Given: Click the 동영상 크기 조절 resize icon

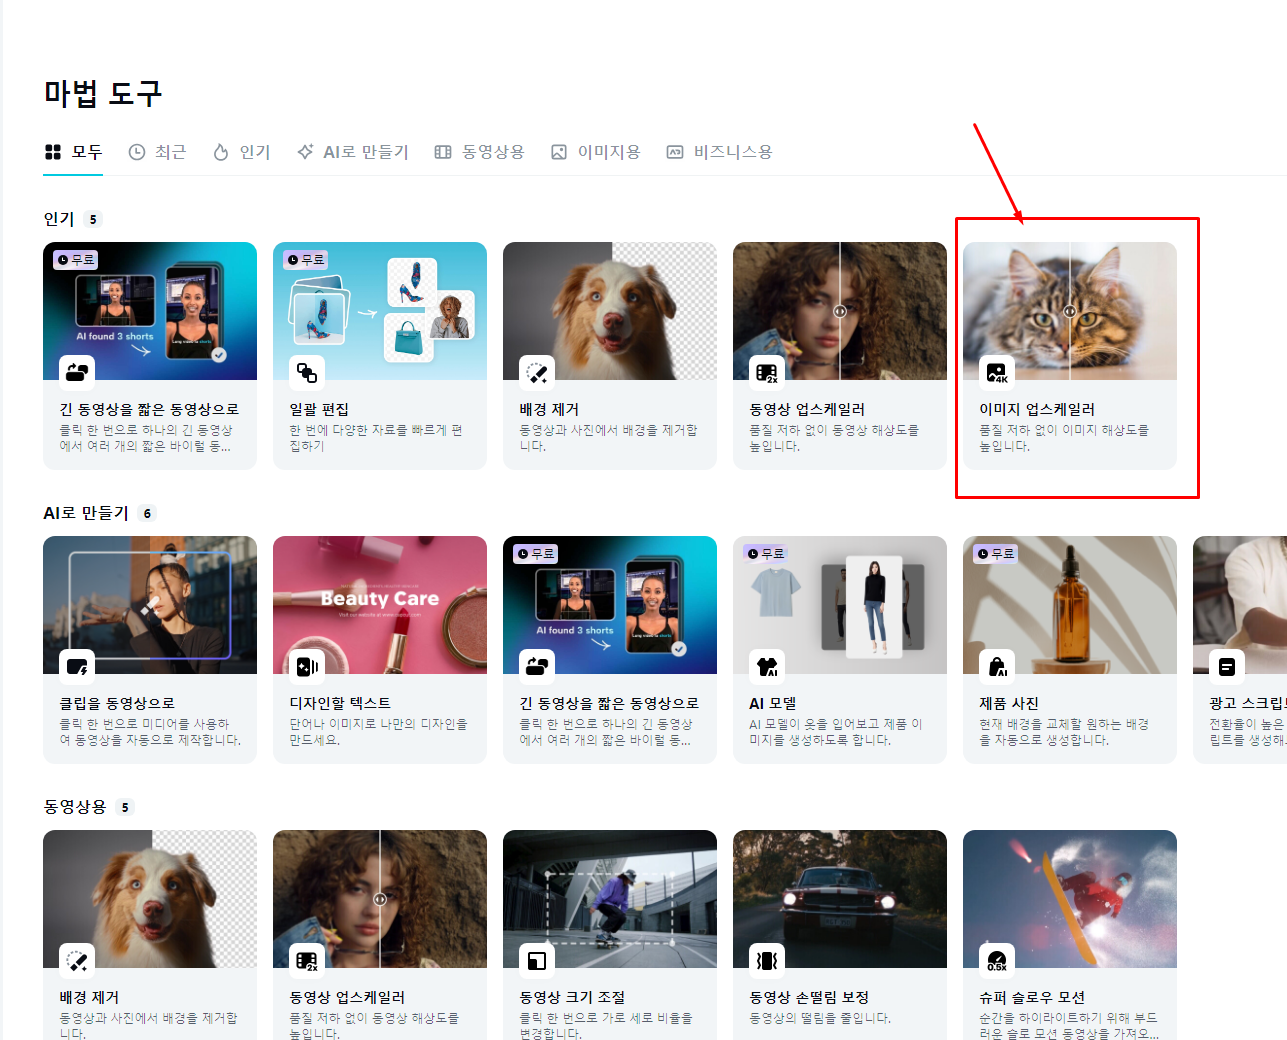Looking at the screenshot, I should pos(537,961).
